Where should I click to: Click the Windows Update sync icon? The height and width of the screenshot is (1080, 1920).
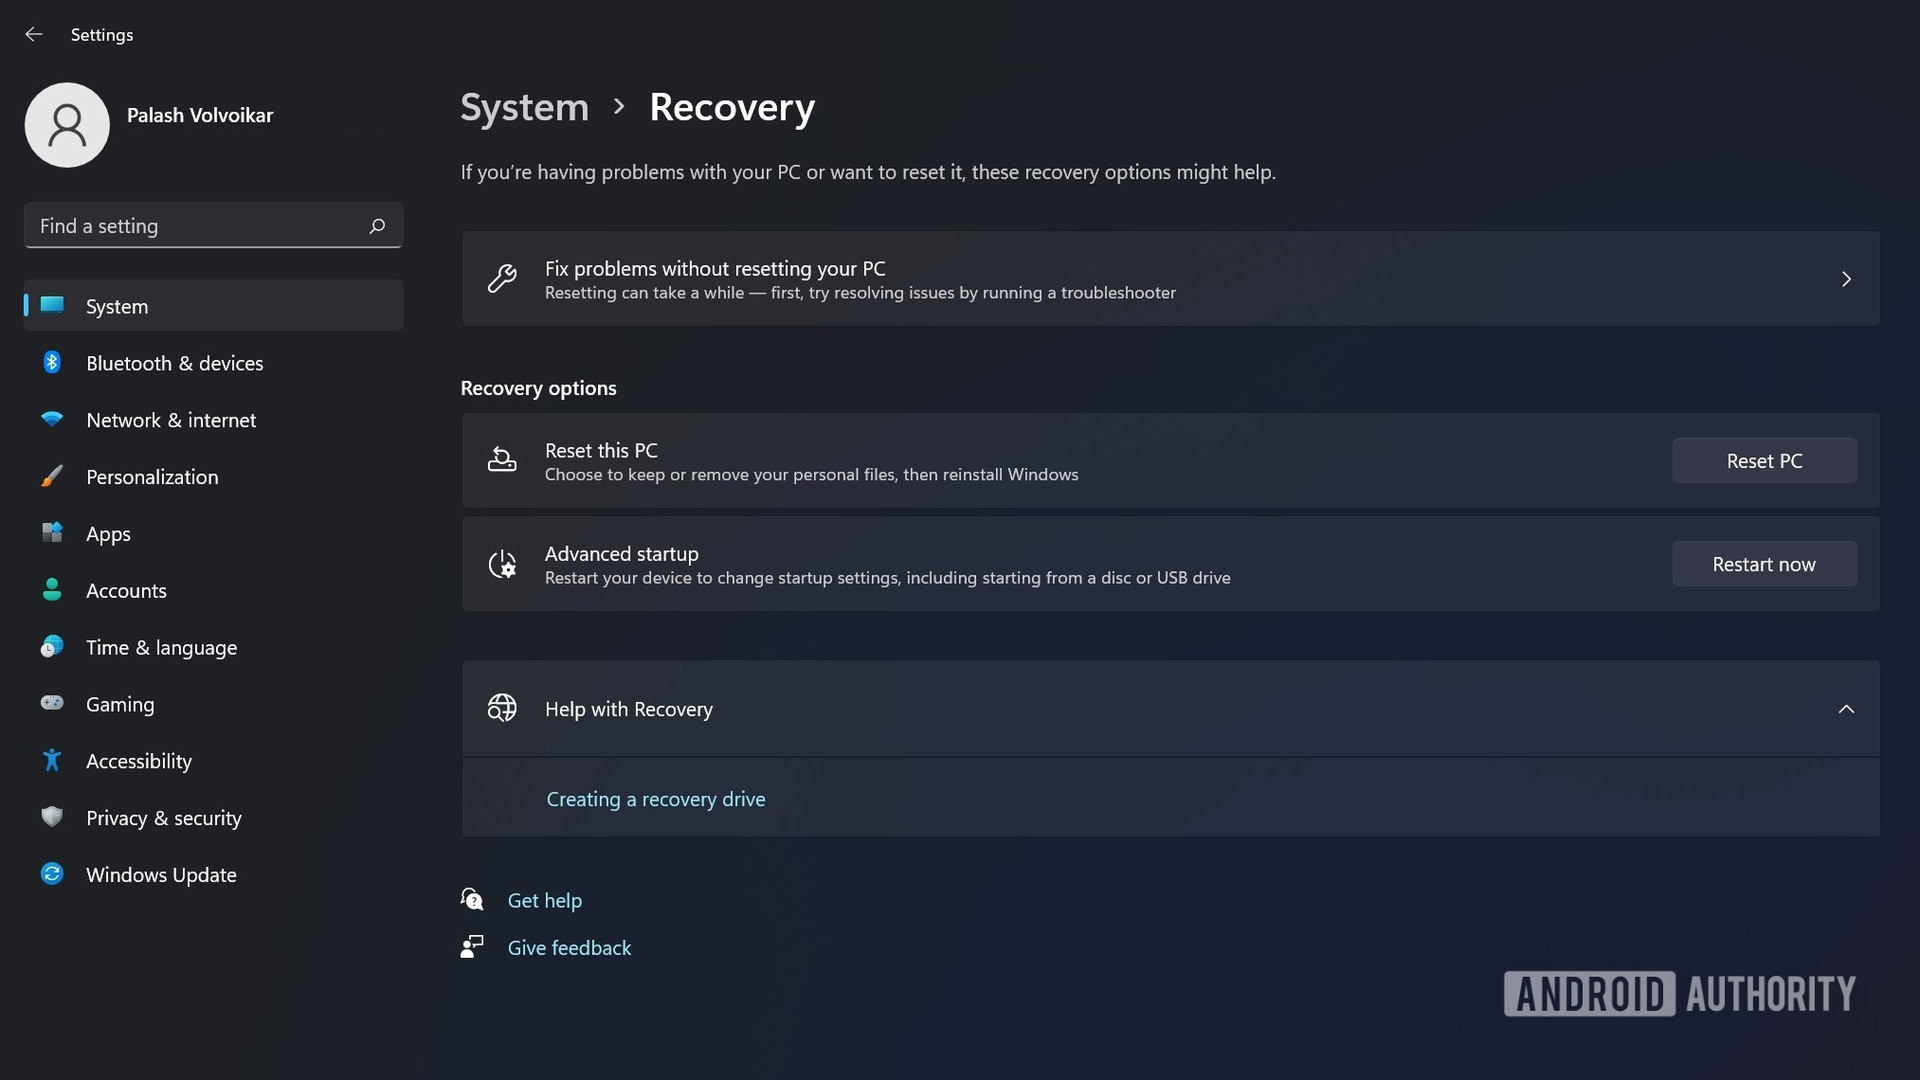[x=52, y=874]
